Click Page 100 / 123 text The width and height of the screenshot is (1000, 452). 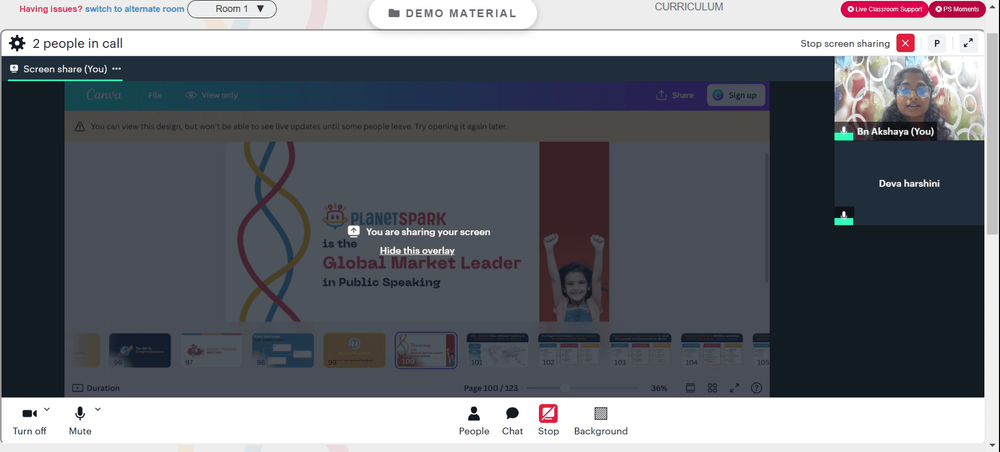point(489,388)
